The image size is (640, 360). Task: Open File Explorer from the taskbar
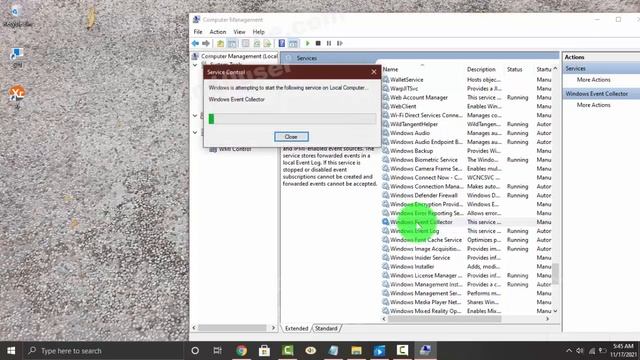(x=356, y=351)
